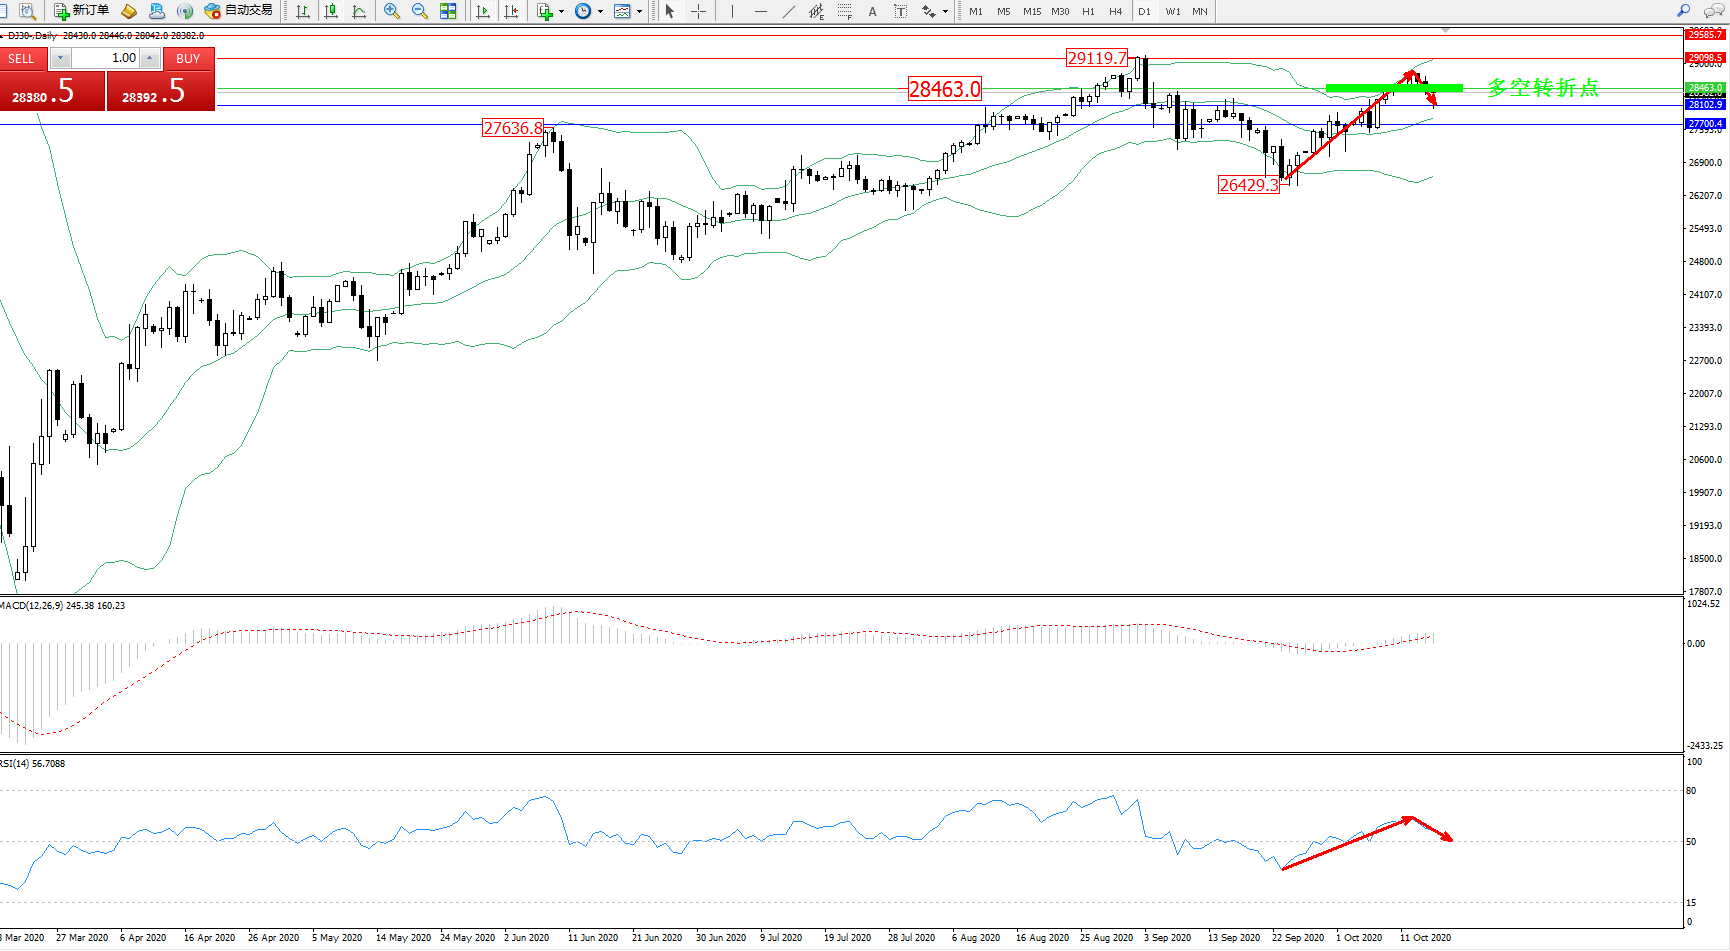Open the indicators list dropdown arrow
The image size is (1730, 951).
(561, 12)
